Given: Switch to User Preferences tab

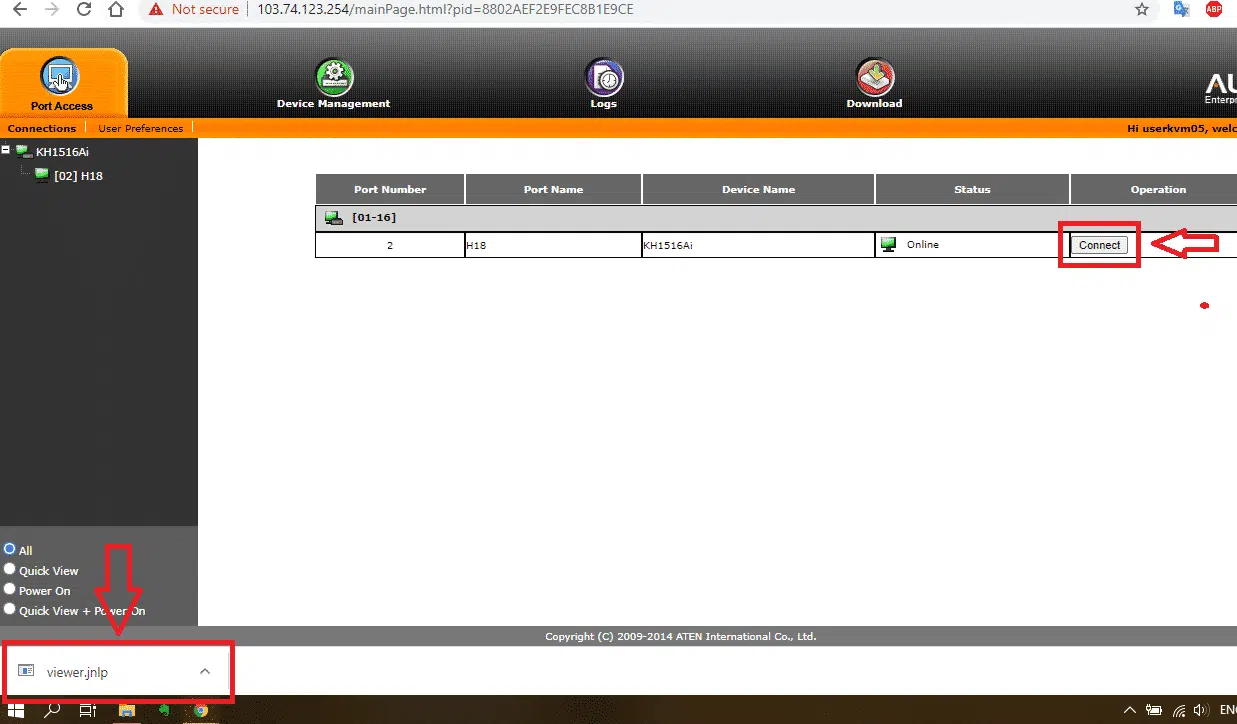Looking at the screenshot, I should 140,128.
